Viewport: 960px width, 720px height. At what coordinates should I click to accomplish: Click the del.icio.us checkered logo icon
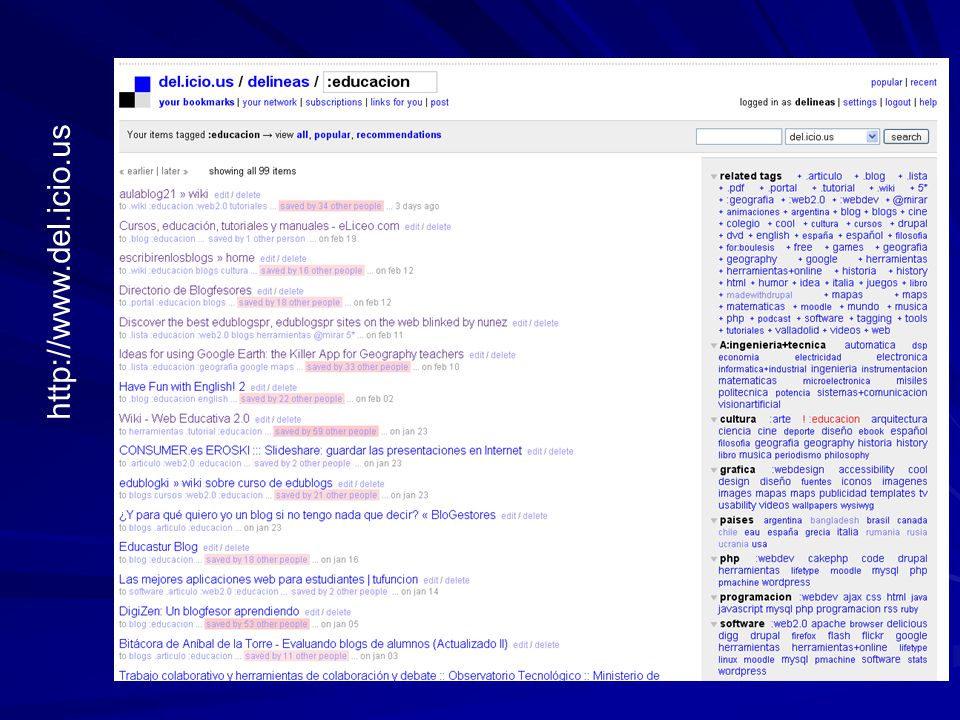[x=135, y=92]
